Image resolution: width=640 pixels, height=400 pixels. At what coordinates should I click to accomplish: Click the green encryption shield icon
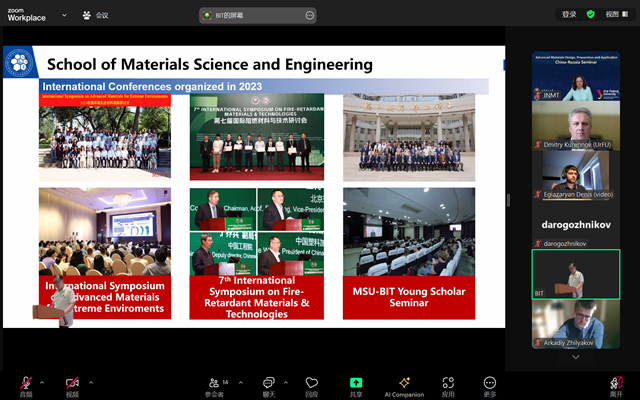pyautogui.click(x=591, y=14)
